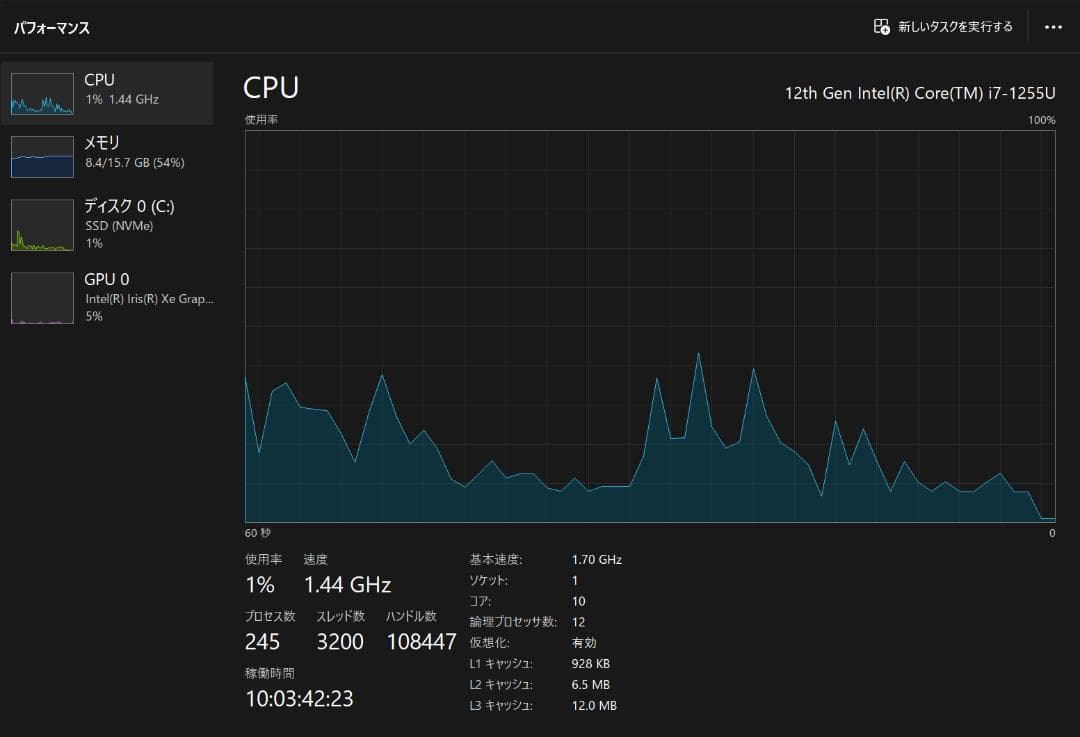Click the 仮想化 有効 status text
The width and height of the screenshot is (1080, 737).
point(584,643)
